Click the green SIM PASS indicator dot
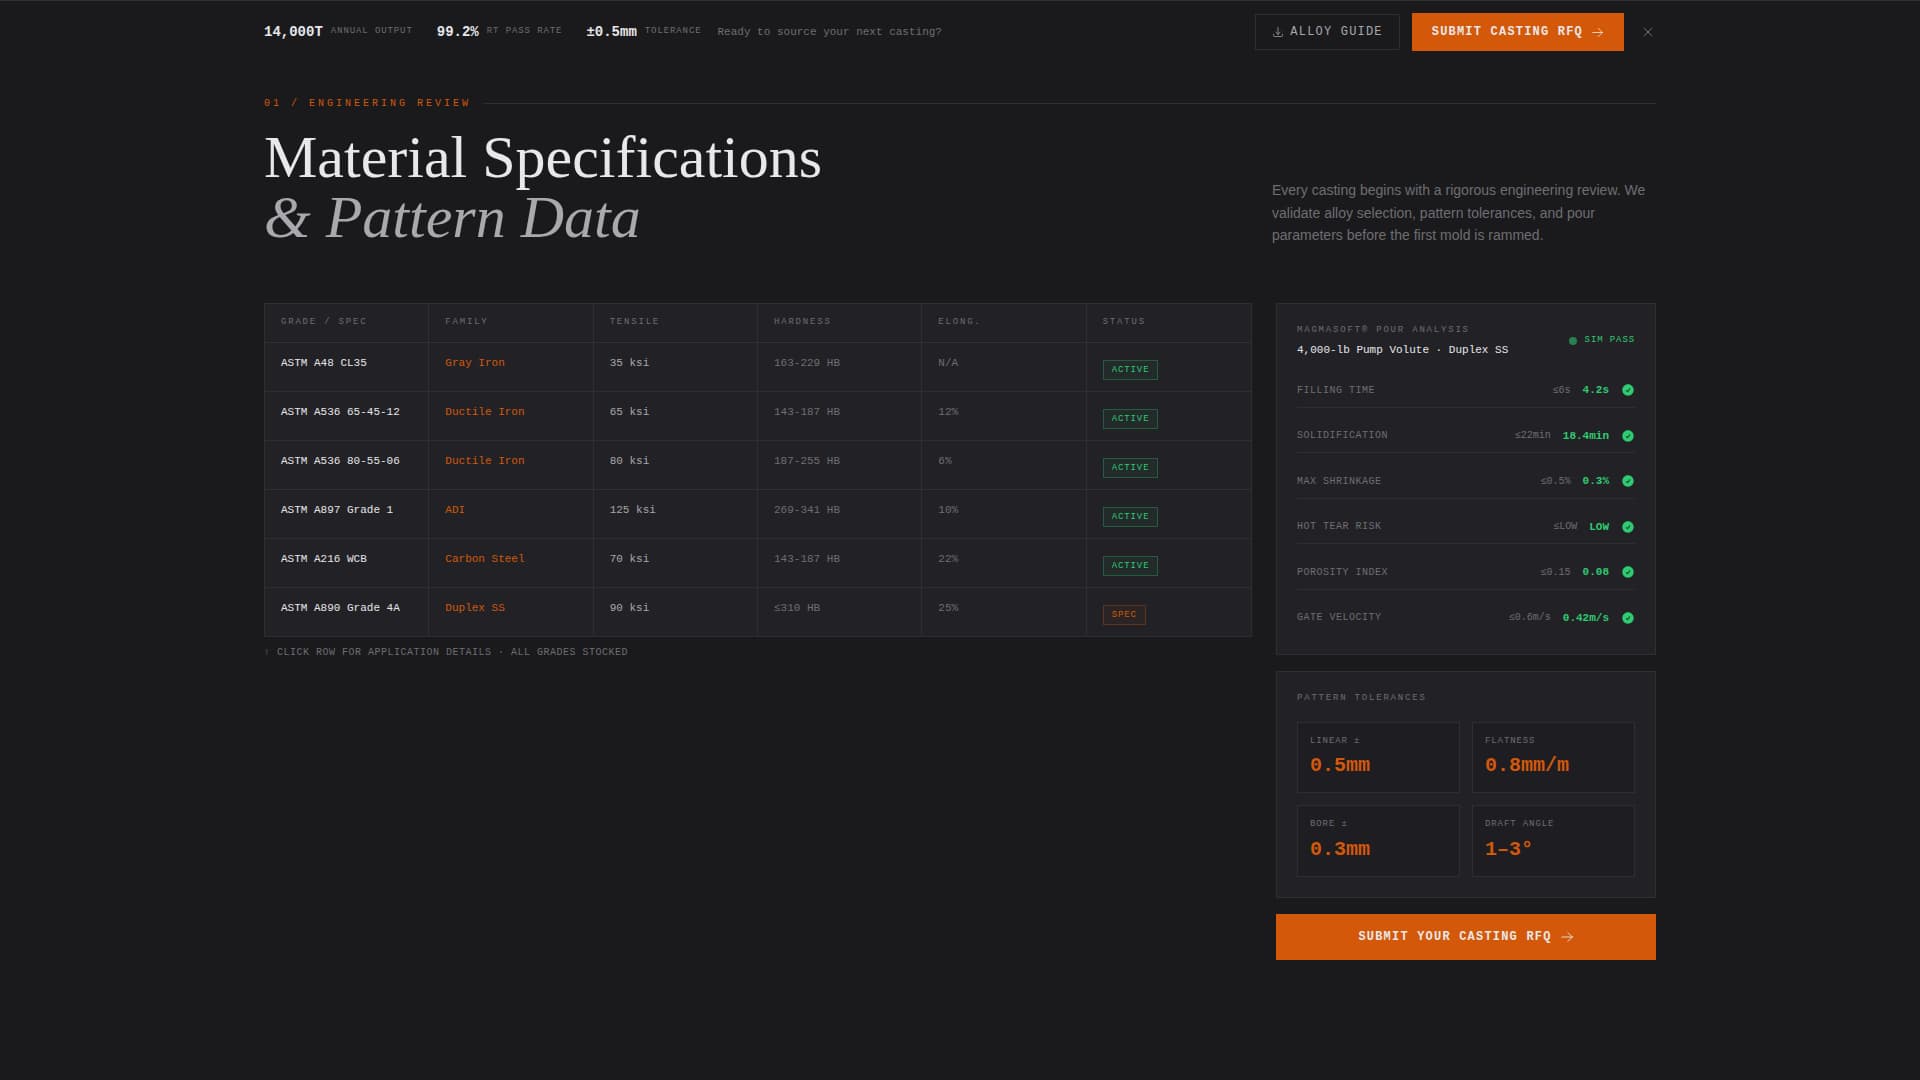The width and height of the screenshot is (1920, 1080). [1572, 339]
